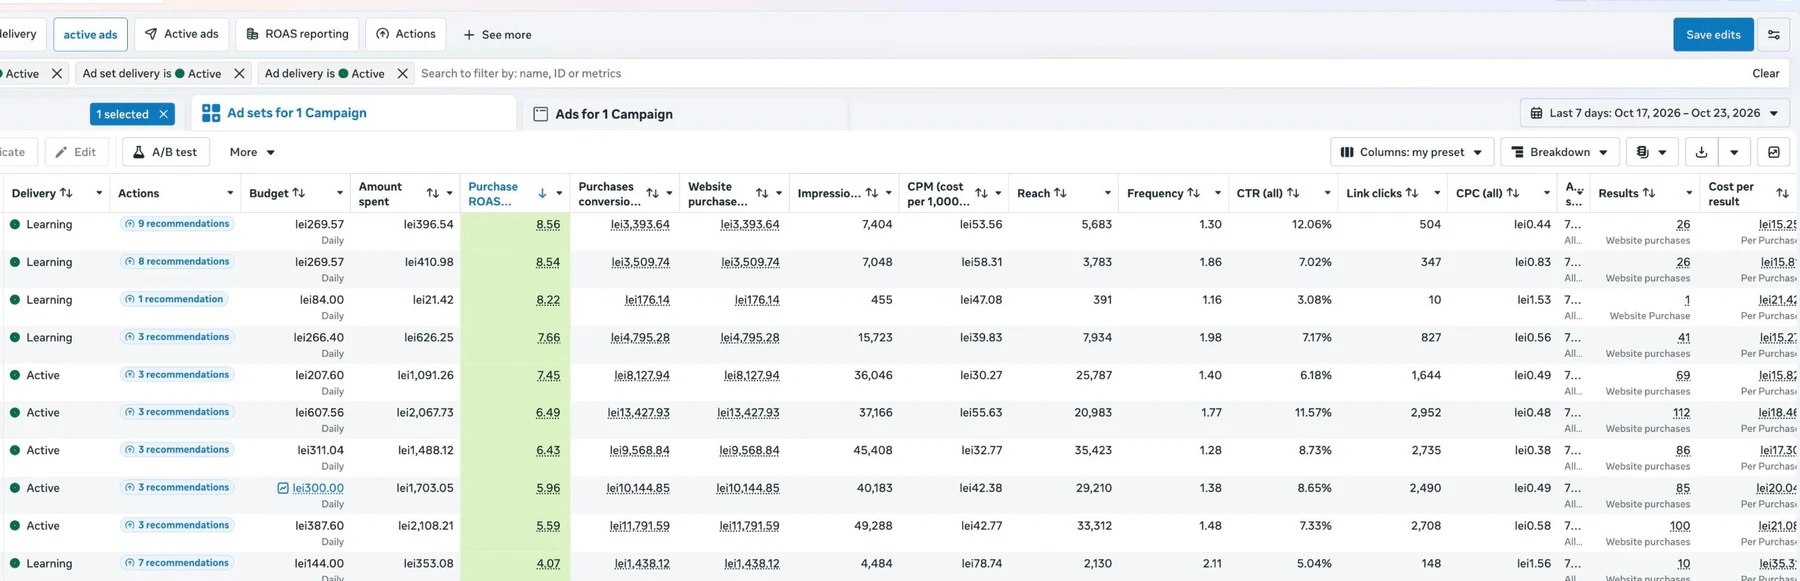
Task: Expand the Breakdown dropdown
Action: pos(1559,152)
